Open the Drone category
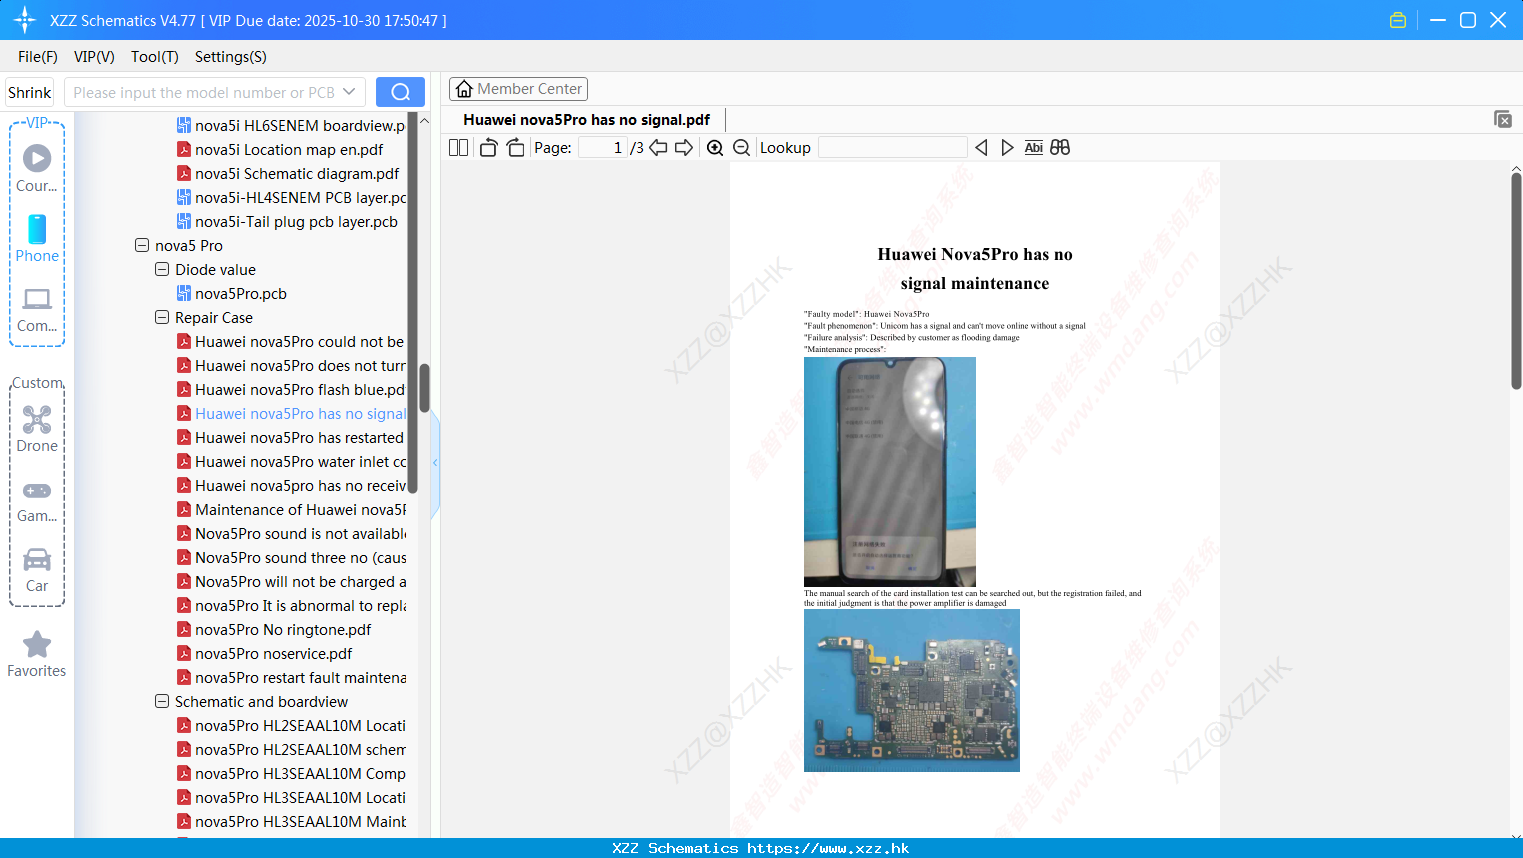The height and width of the screenshot is (858, 1523). pos(37,428)
